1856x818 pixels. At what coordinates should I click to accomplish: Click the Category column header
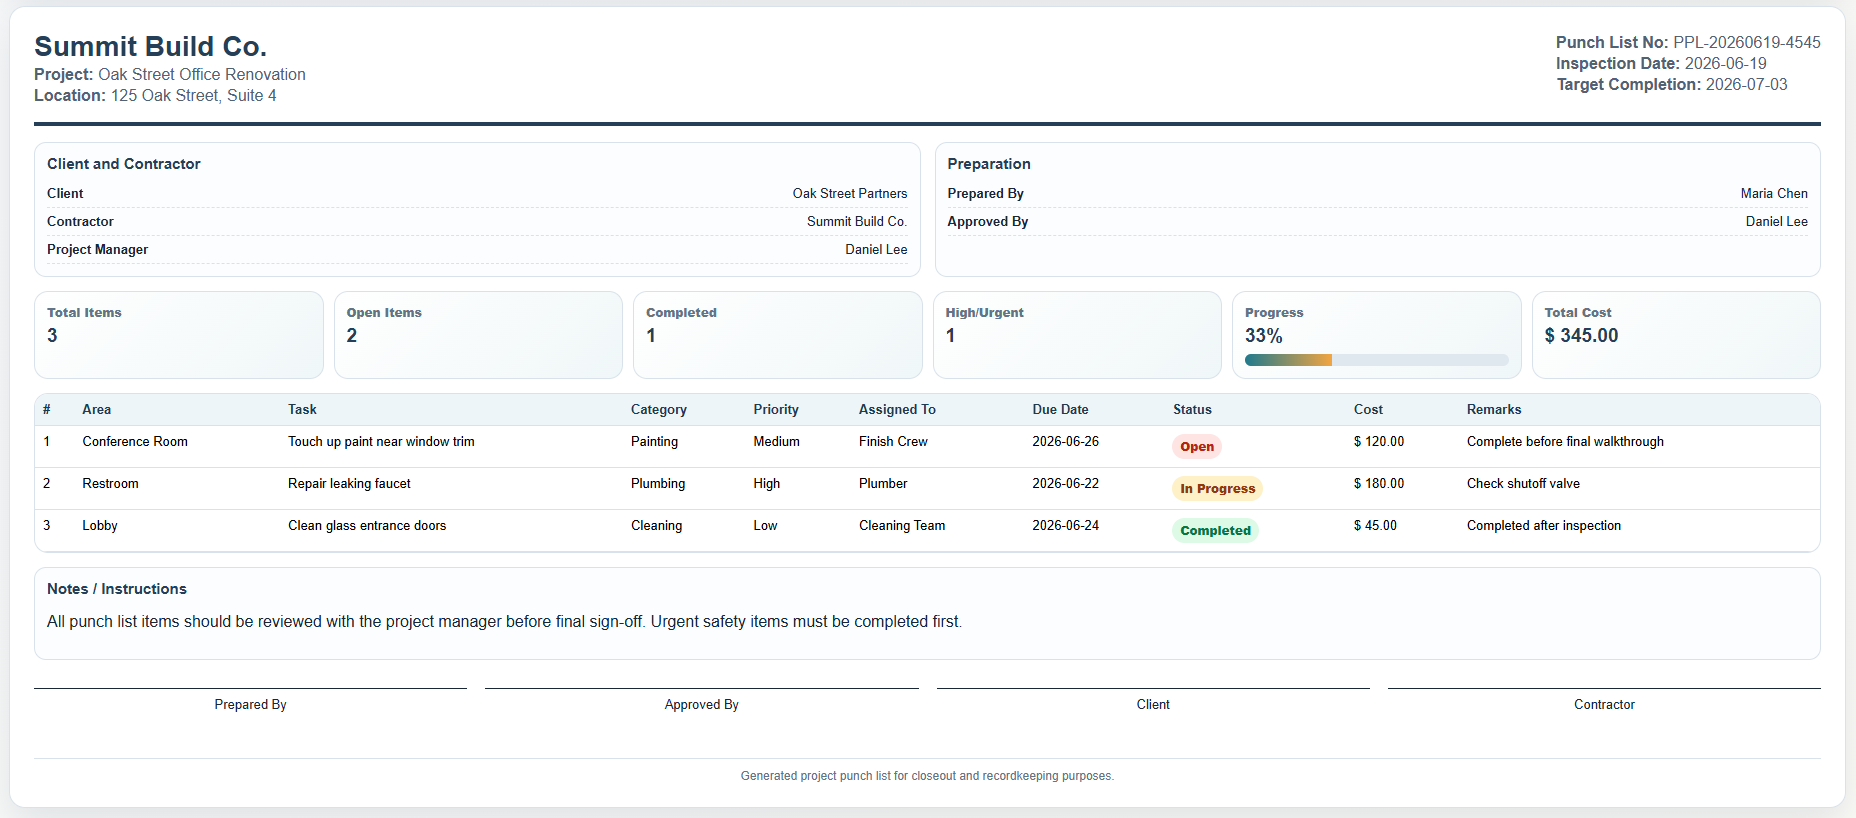[x=659, y=410]
